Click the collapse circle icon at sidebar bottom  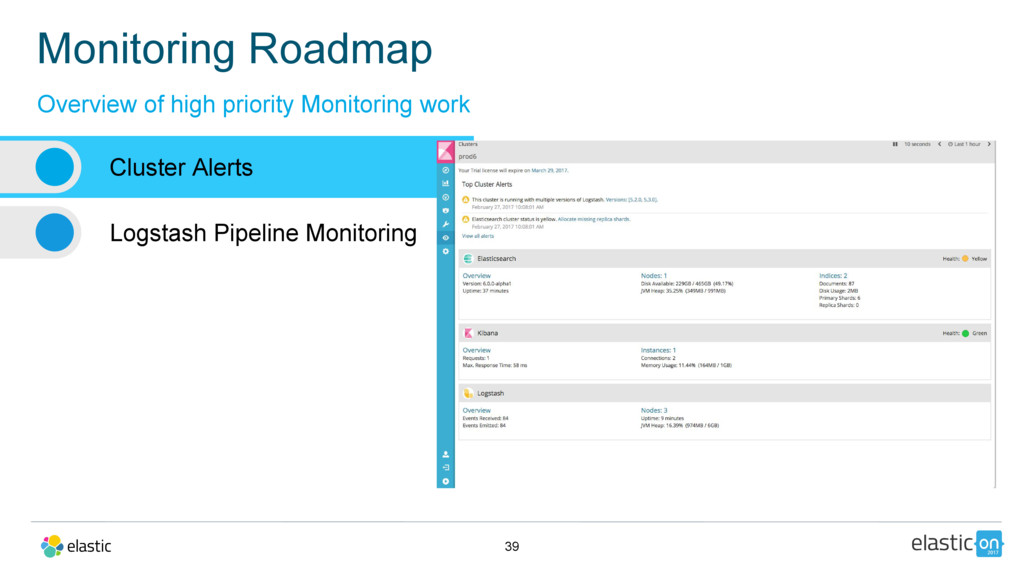point(445,481)
